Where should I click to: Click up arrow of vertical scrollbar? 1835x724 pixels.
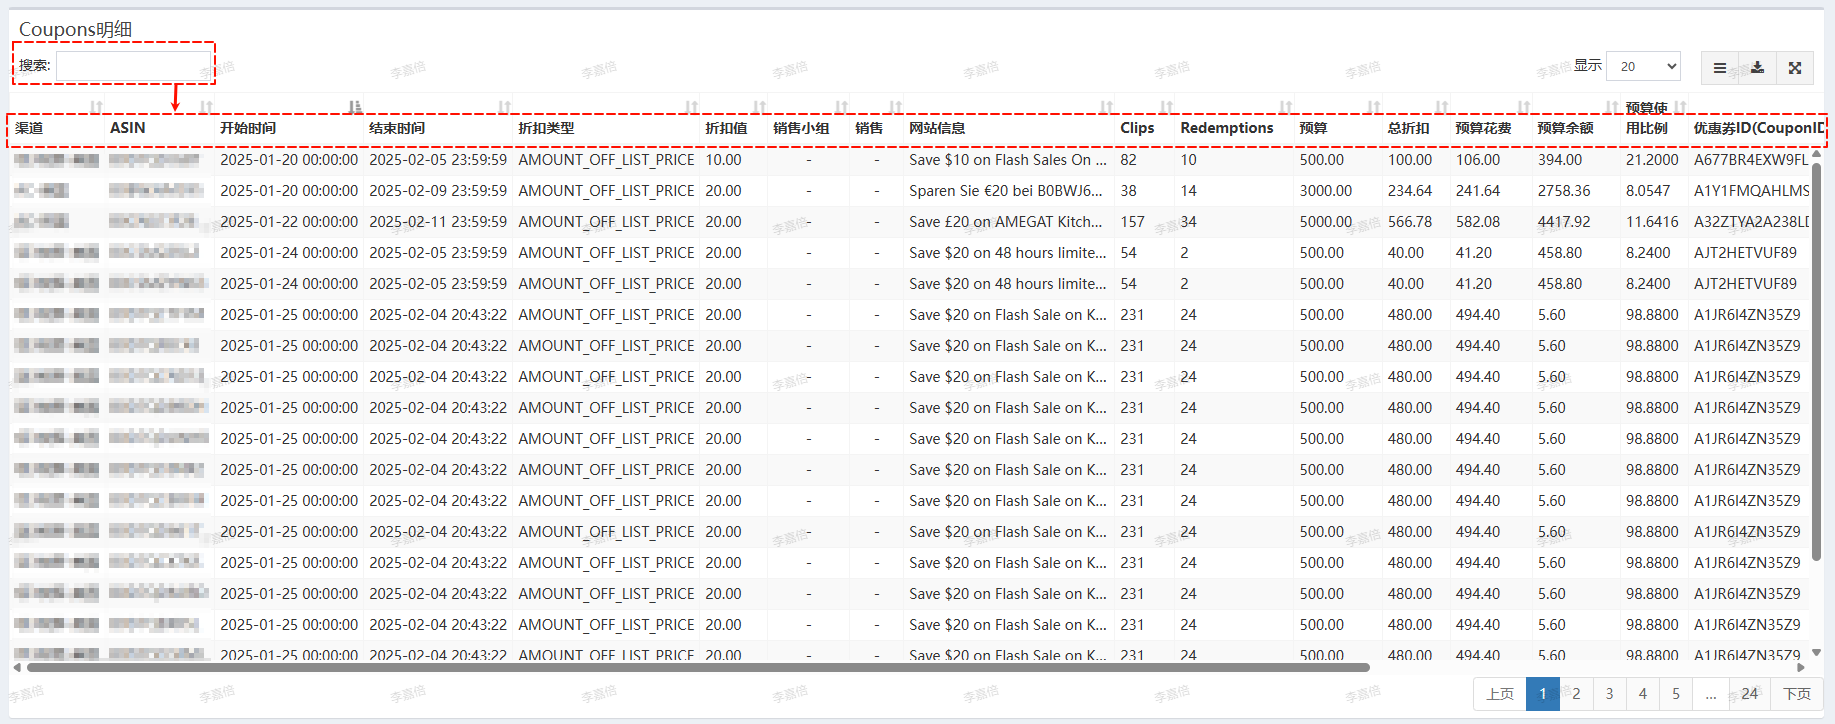(1817, 153)
